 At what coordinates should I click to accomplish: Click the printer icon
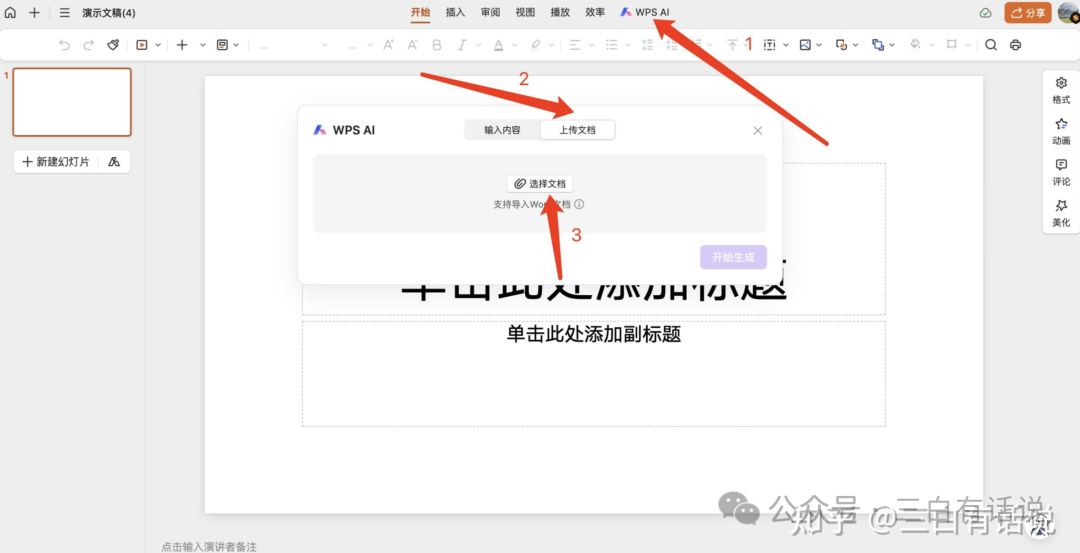point(1015,45)
